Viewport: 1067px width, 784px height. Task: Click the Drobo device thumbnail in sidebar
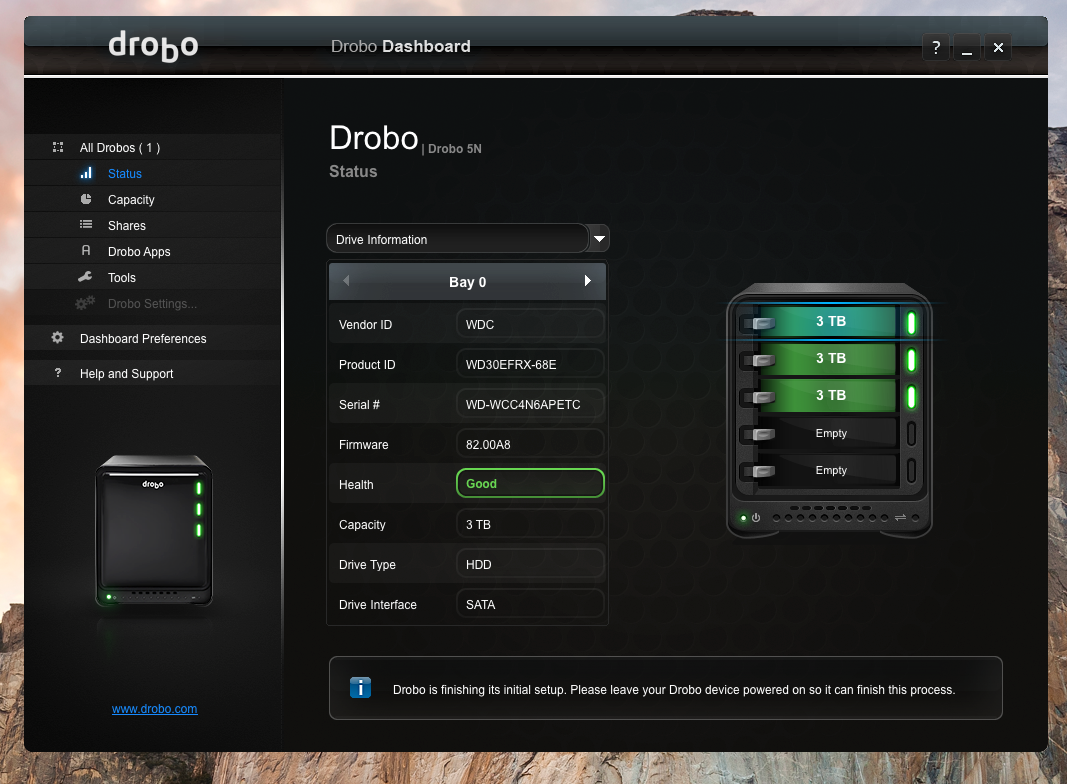(154, 530)
